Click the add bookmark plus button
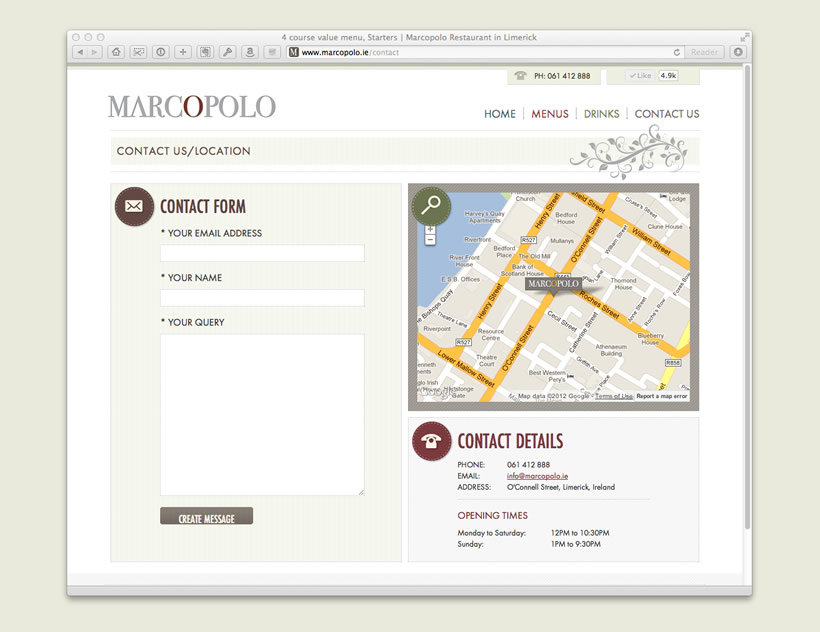The image size is (820, 632). [183, 52]
